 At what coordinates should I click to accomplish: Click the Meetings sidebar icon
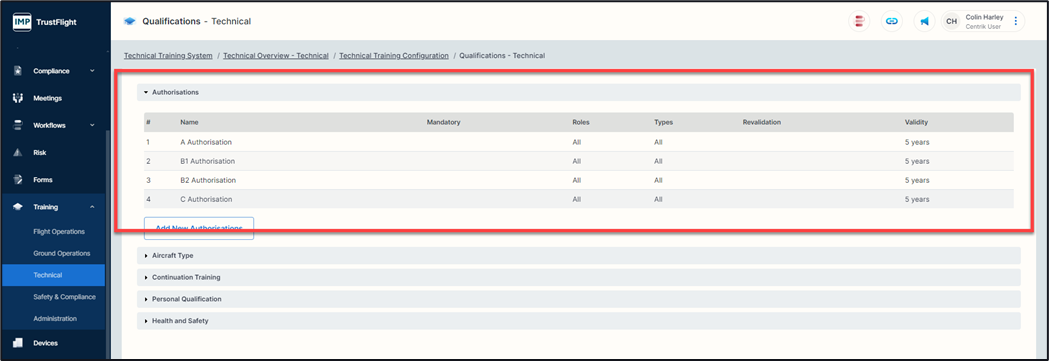click(19, 98)
